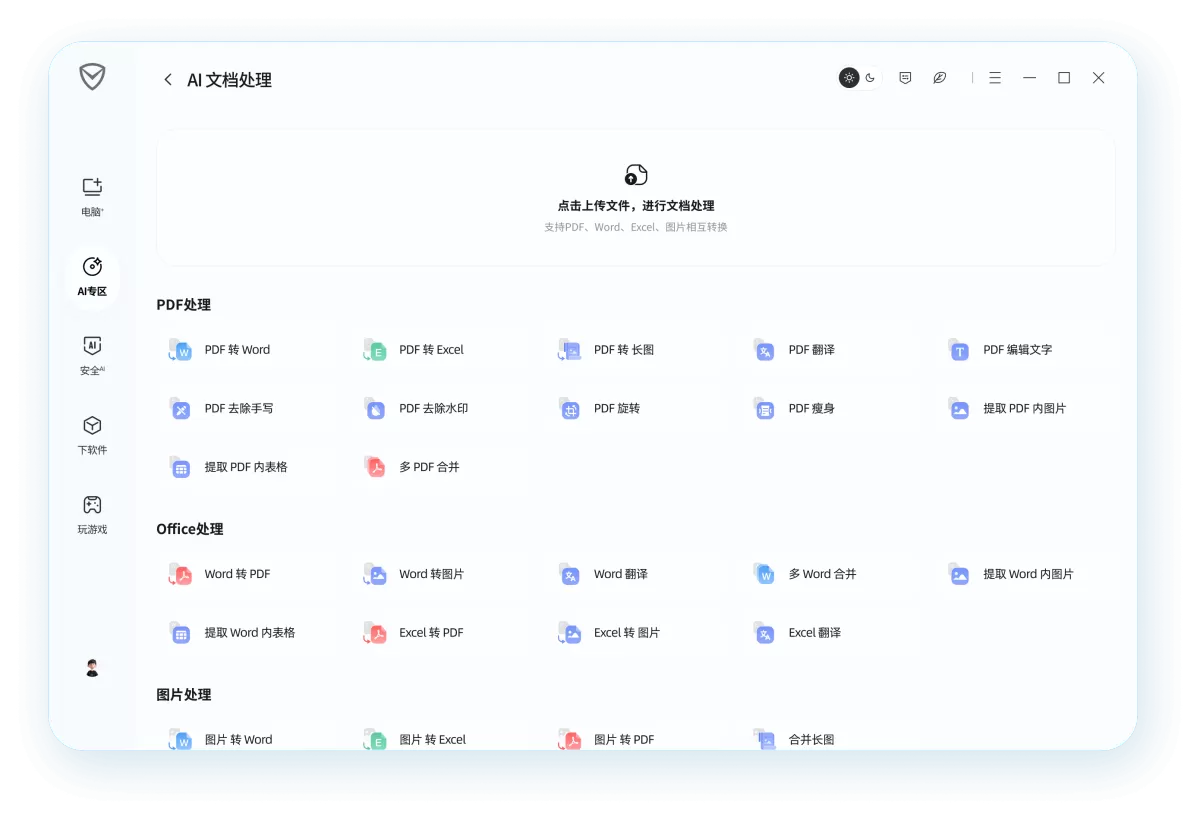Click the upload cloud icon

click(x=636, y=175)
